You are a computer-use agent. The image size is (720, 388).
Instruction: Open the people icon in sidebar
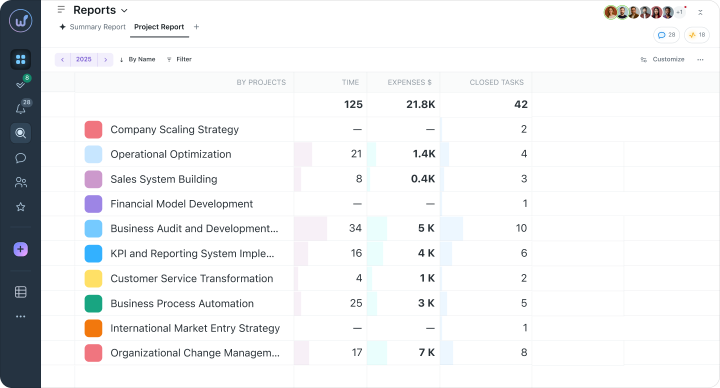tap(21, 182)
